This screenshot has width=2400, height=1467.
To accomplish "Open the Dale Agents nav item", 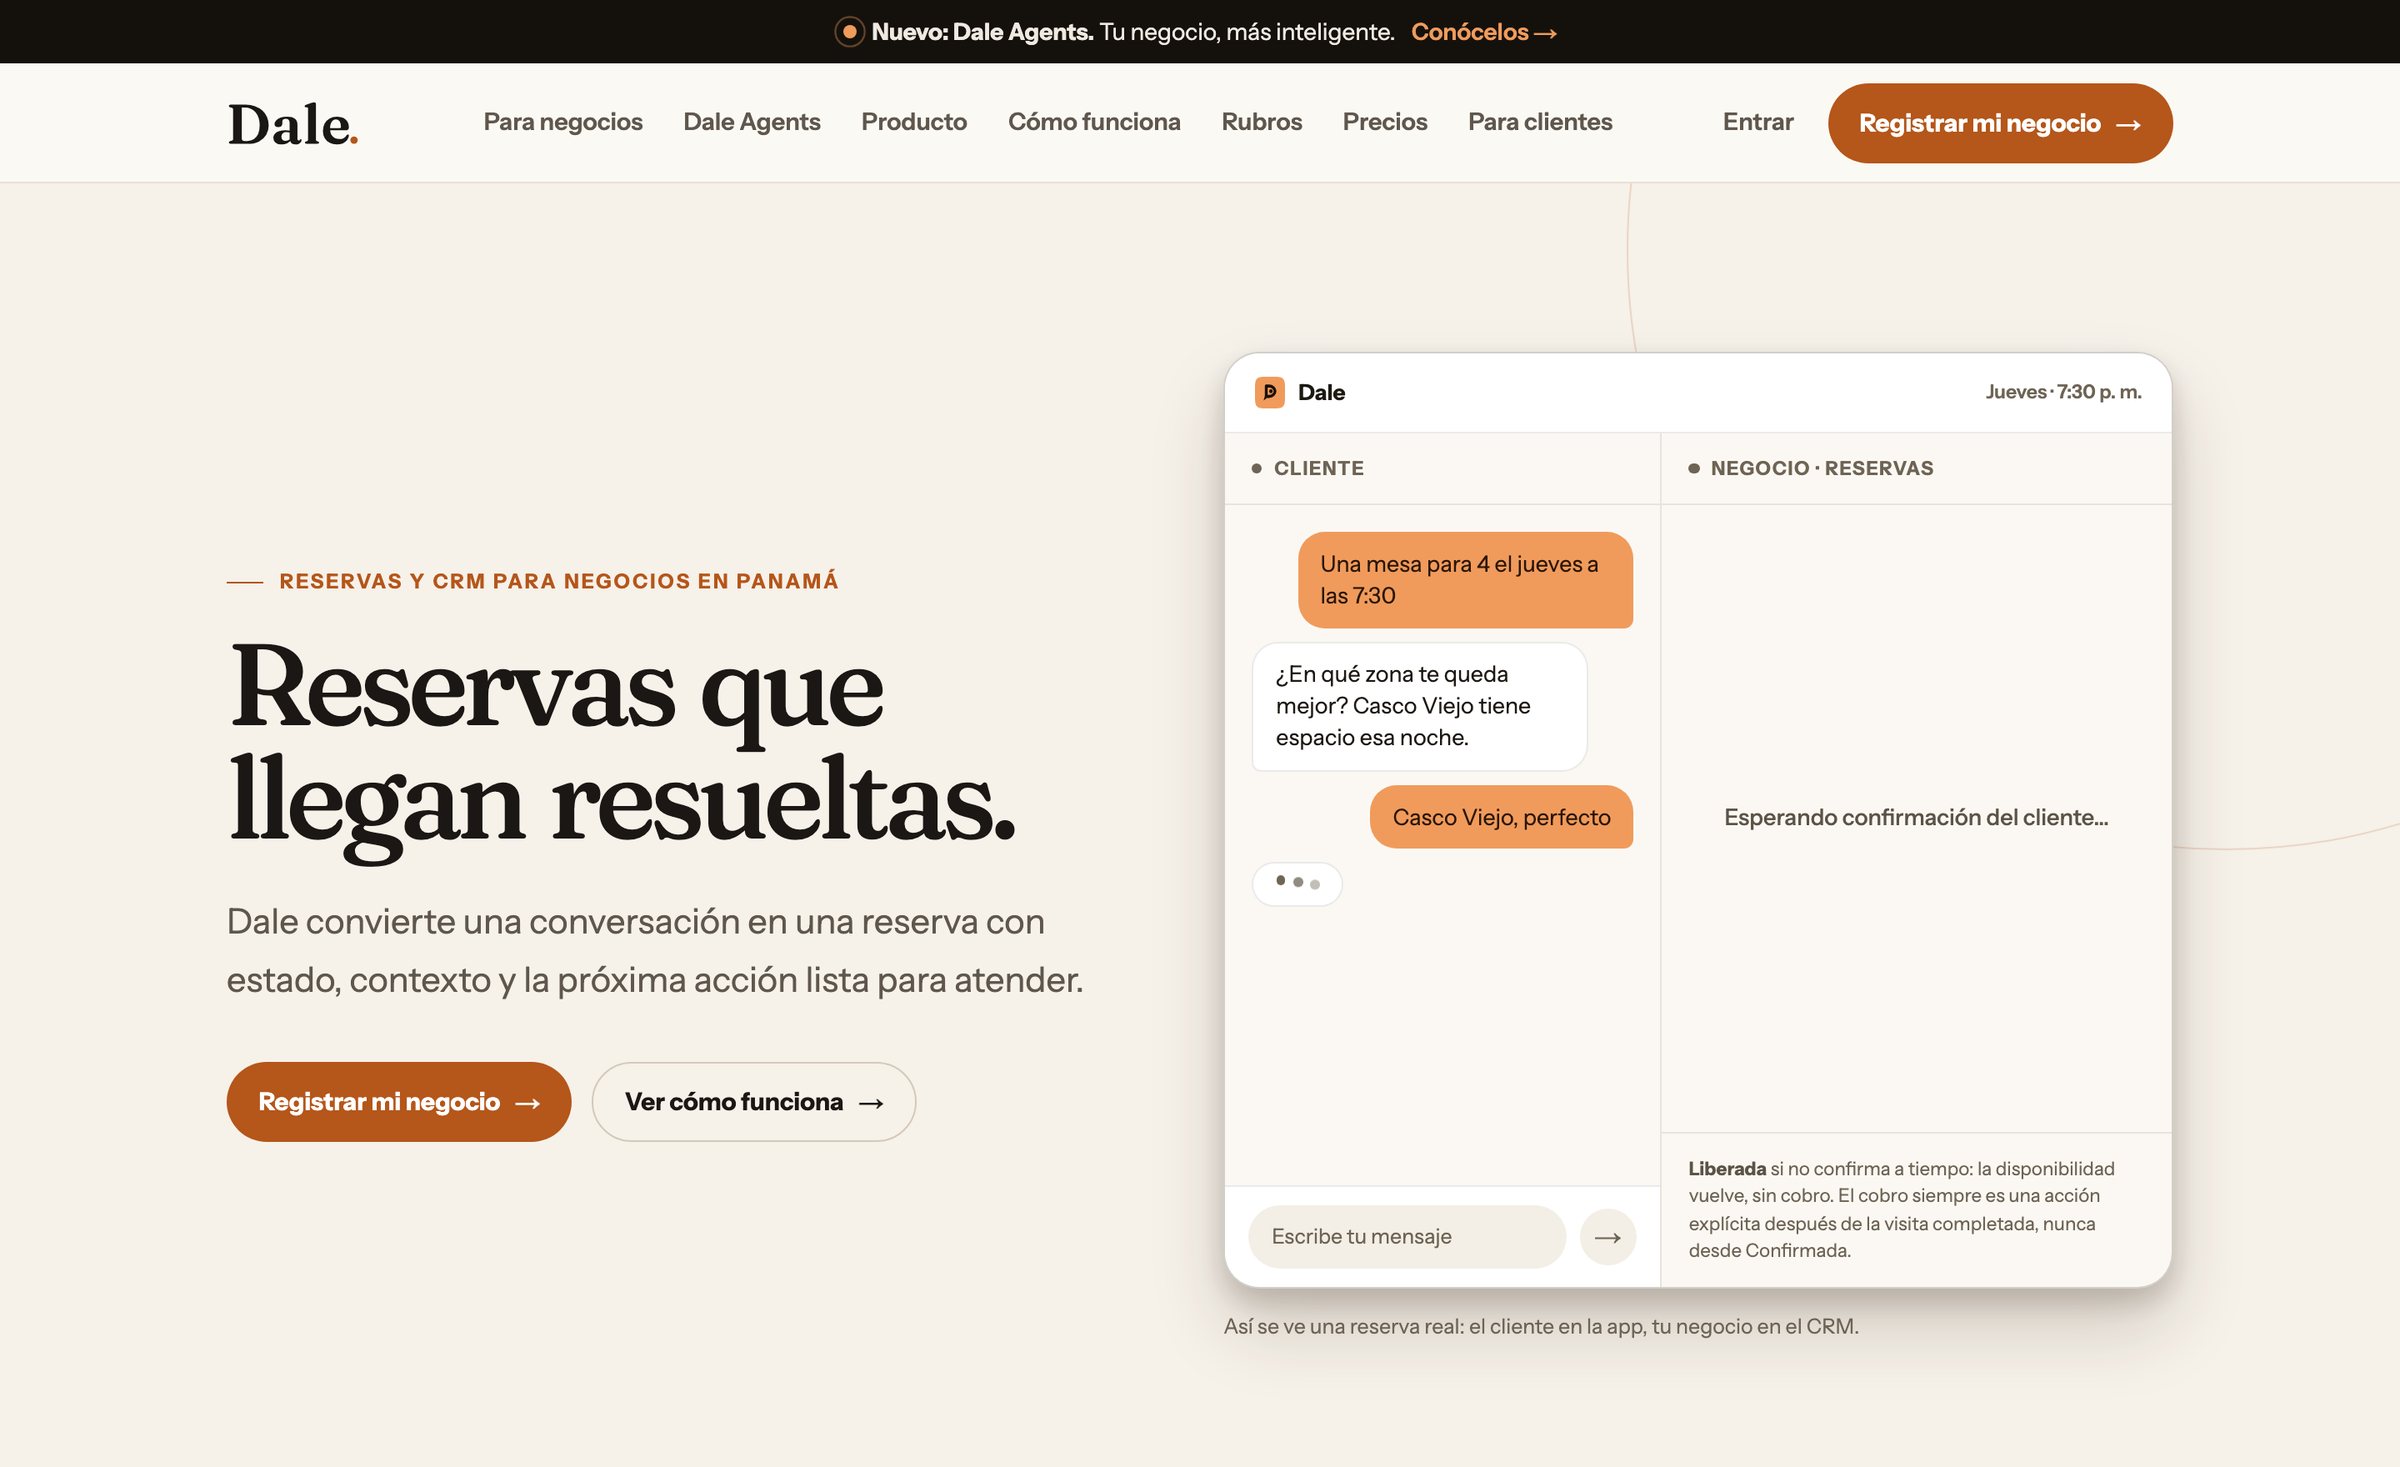I will (x=752, y=122).
